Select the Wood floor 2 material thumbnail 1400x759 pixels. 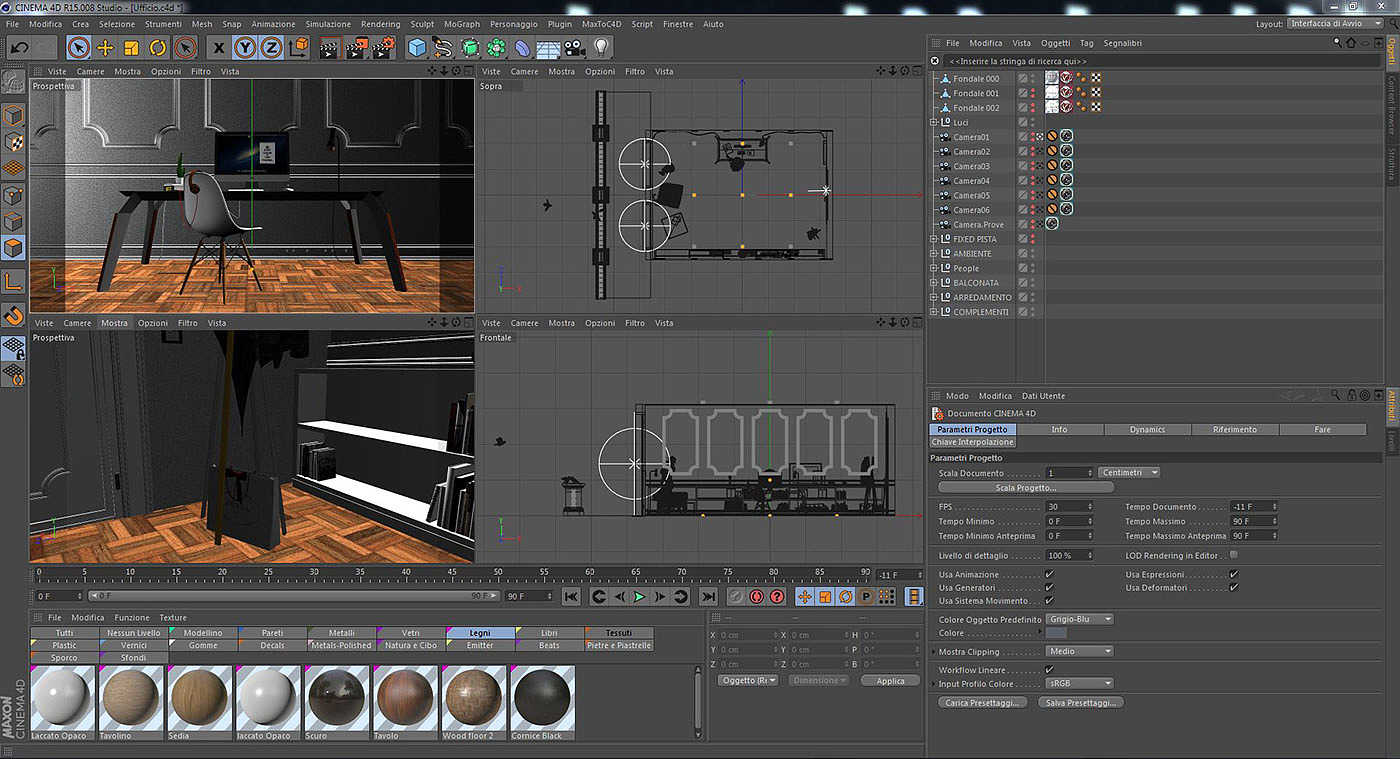click(474, 700)
